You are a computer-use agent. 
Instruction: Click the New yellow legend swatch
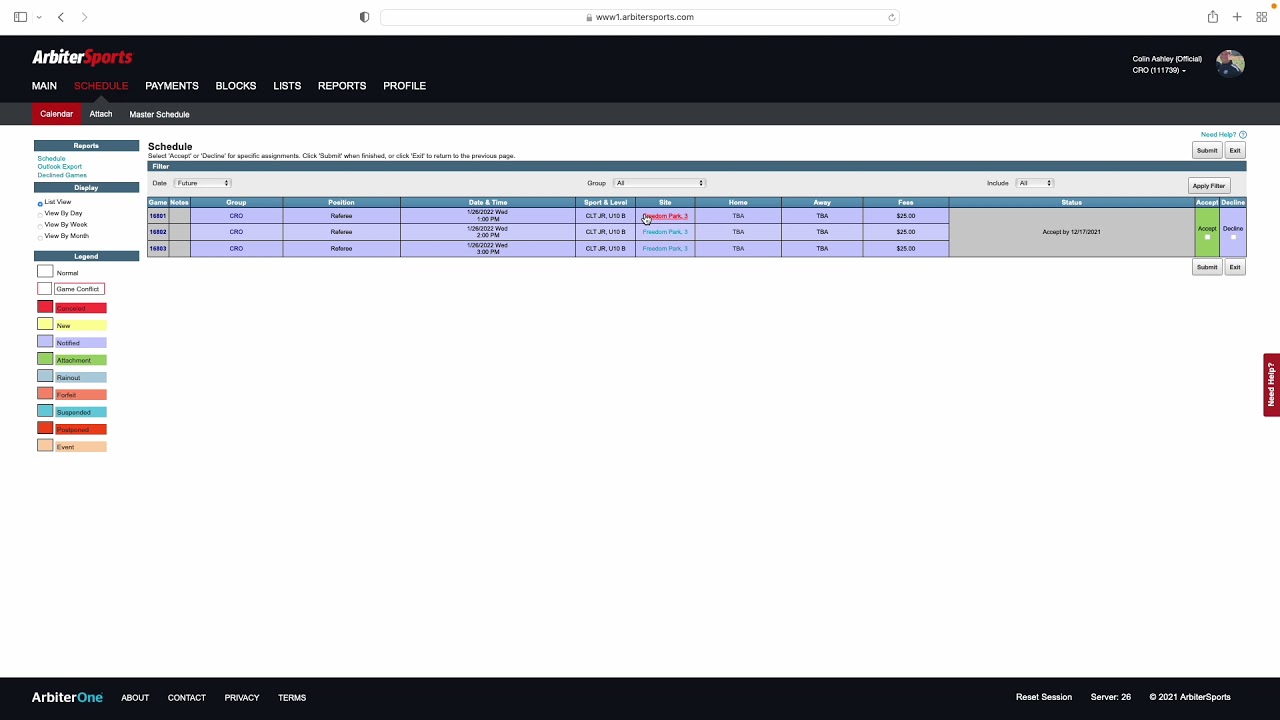[45, 324]
